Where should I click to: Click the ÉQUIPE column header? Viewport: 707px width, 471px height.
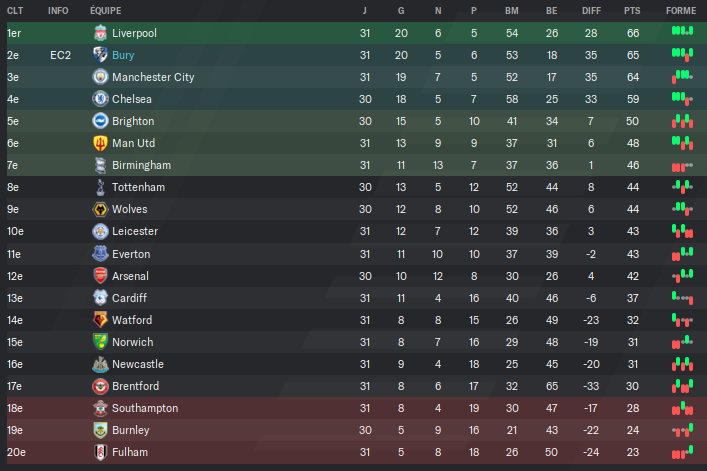[x=106, y=10]
